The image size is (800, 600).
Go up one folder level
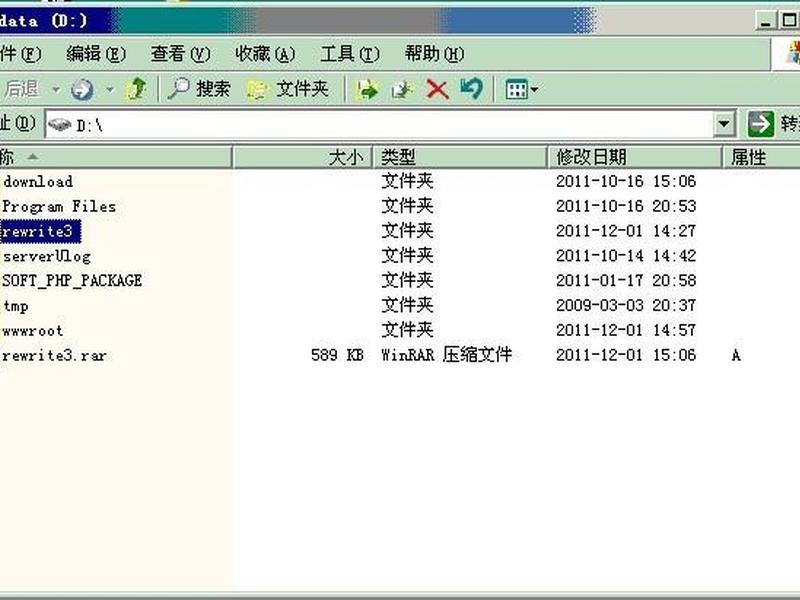pyautogui.click(x=137, y=89)
